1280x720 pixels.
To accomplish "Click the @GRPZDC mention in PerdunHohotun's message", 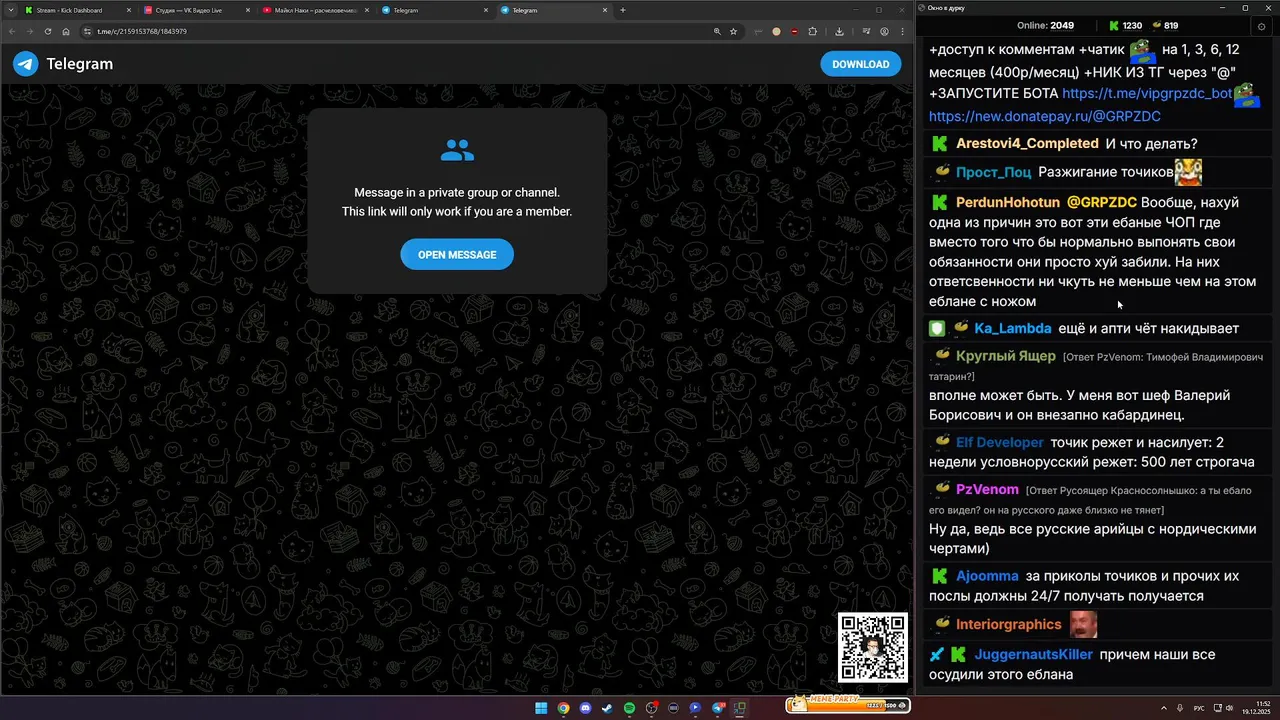I will (1102, 202).
